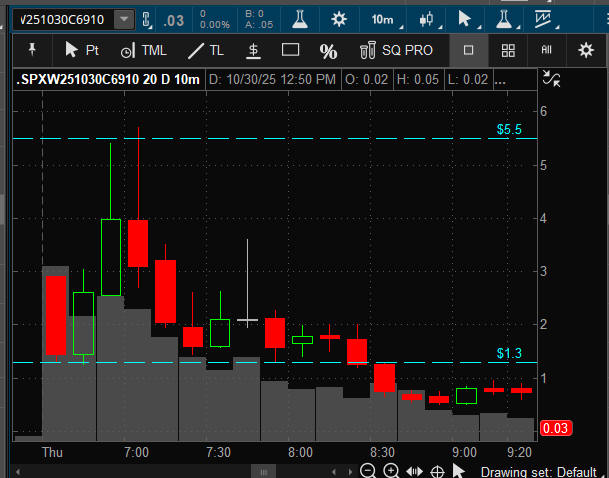Screen dimensions: 609x478
Task: Toggle single chart layout view
Action: pos(468,49)
